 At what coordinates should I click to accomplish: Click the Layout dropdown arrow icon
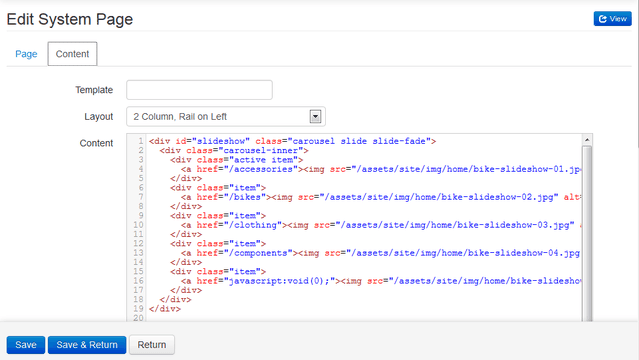pyautogui.click(x=315, y=117)
